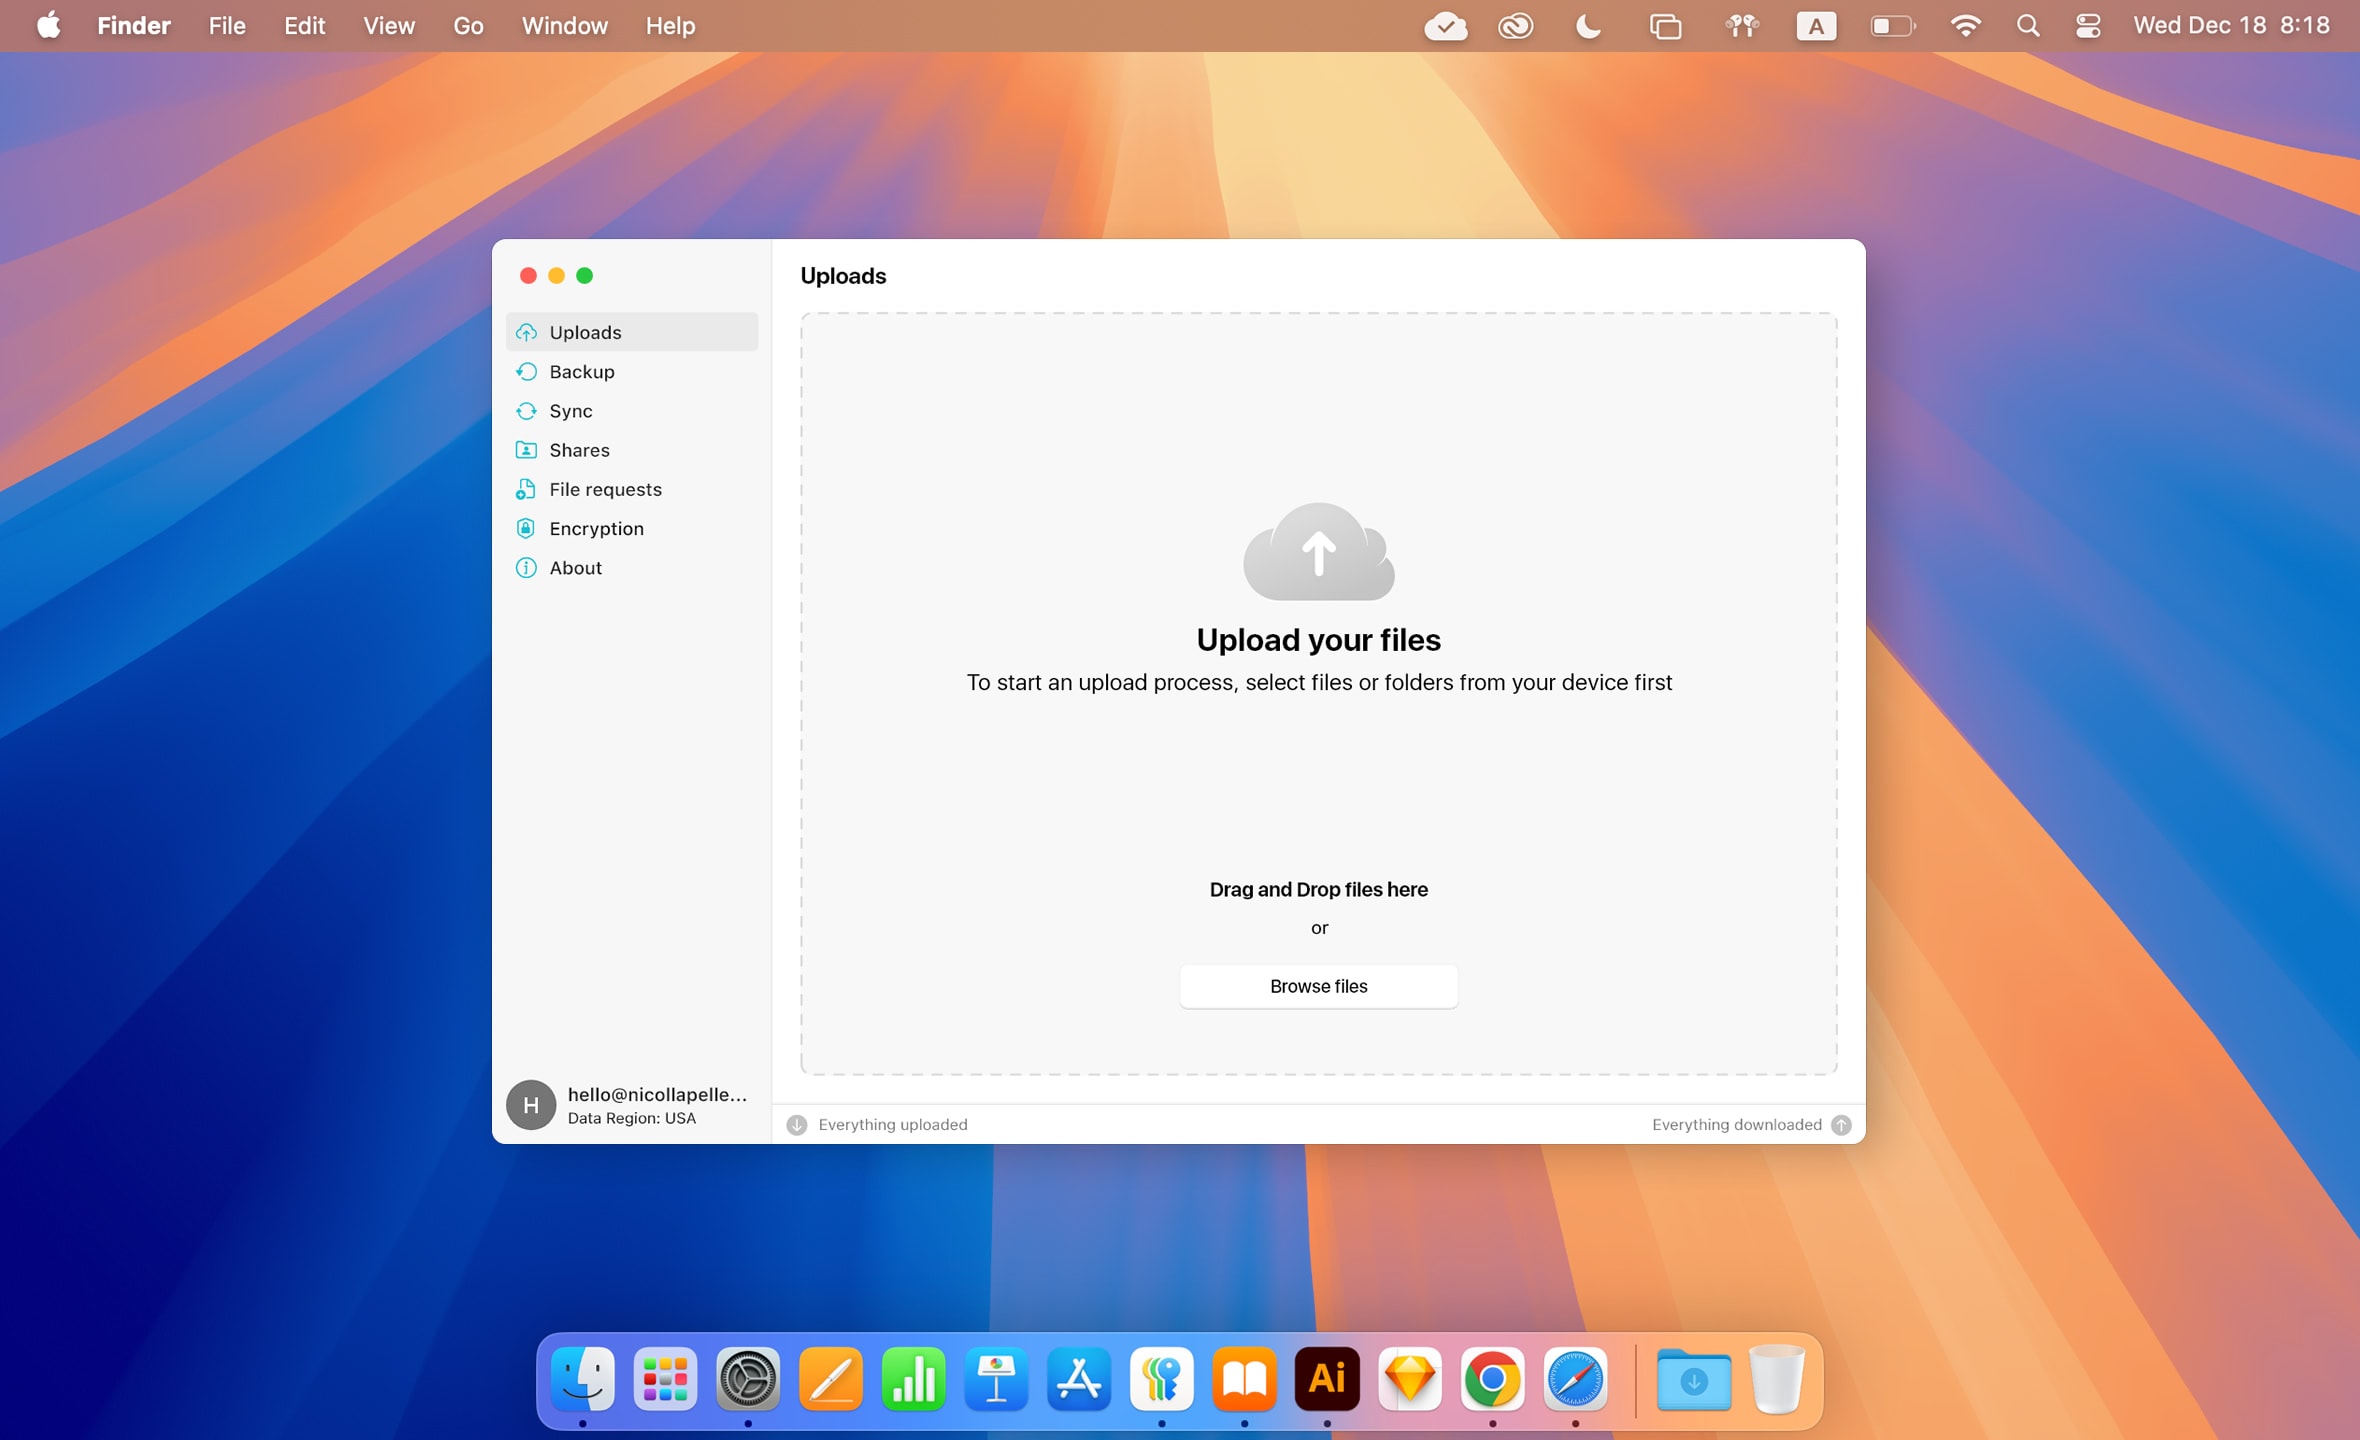This screenshot has height=1440, width=2360.
Task: Open the Encryption section
Action: [596, 528]
